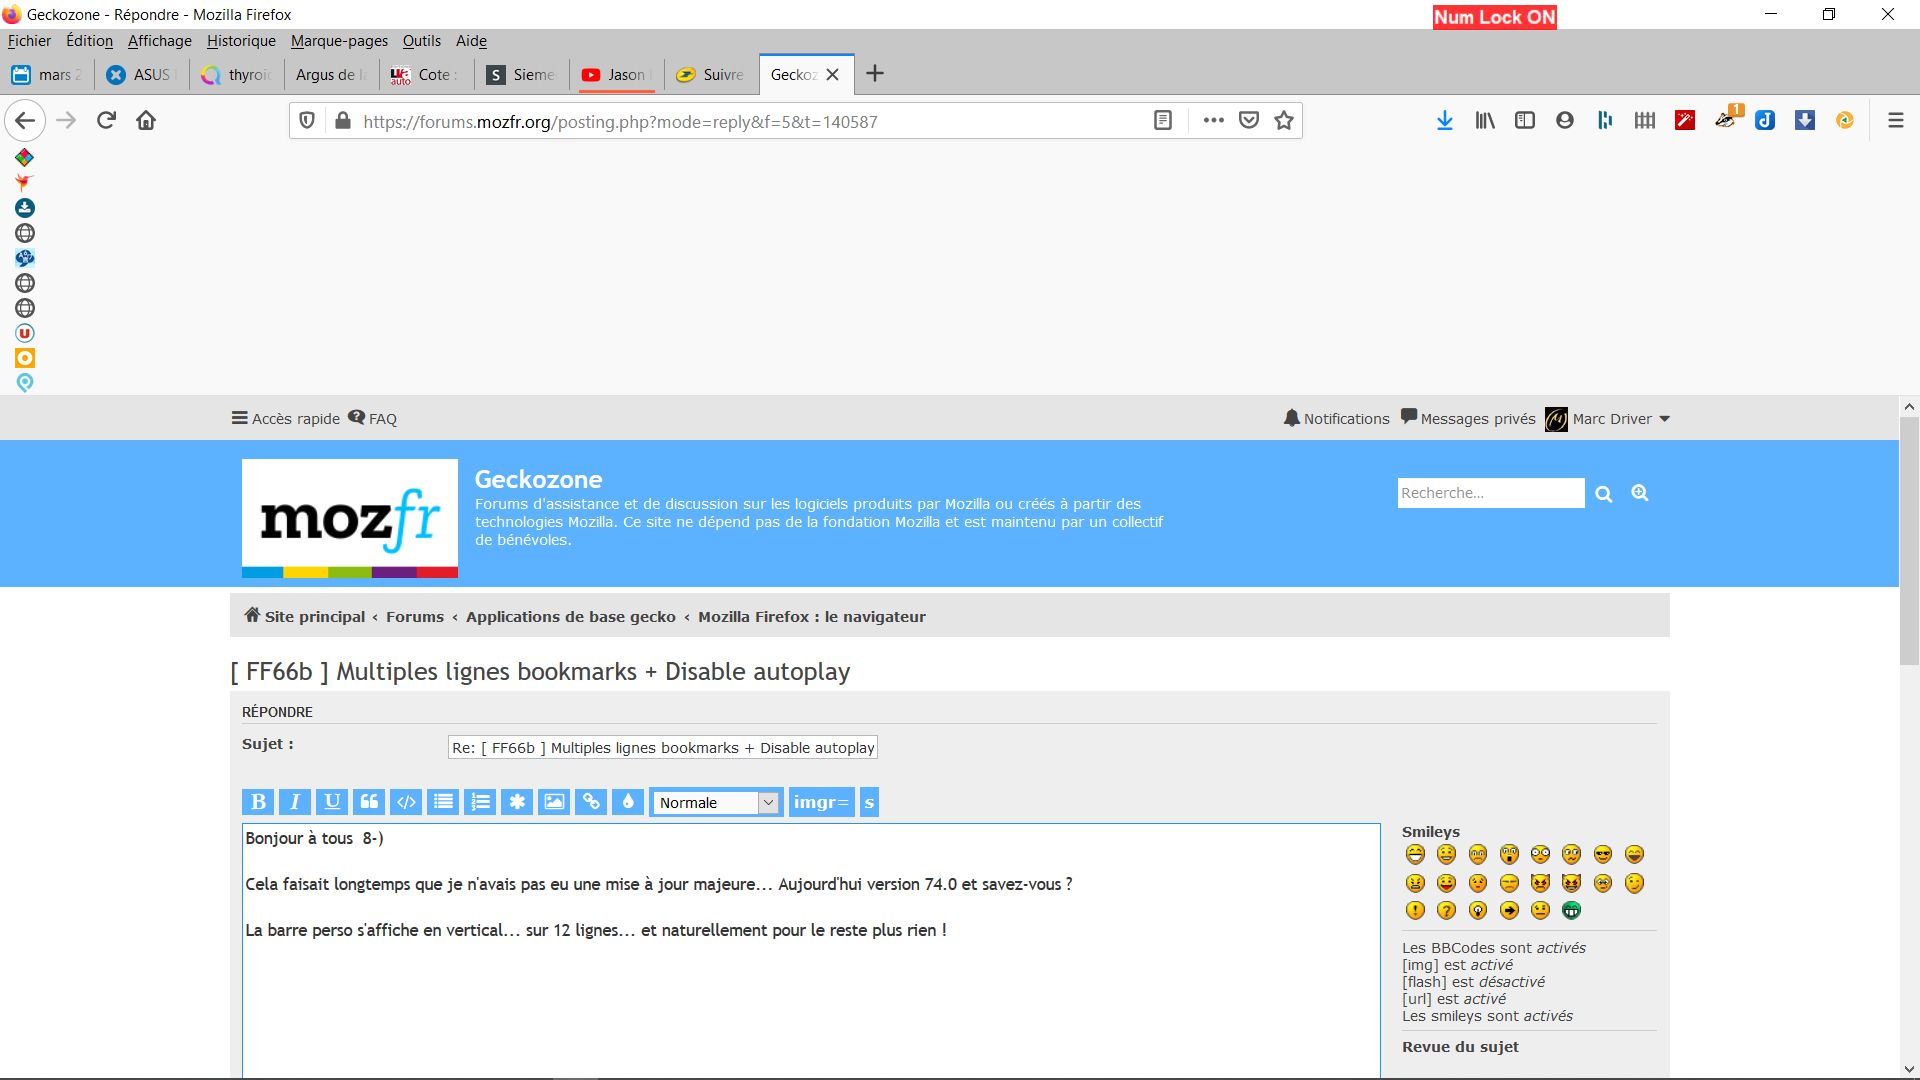Insert numbered list via ordered list icon
Viewport: 1920px width, 1080px height.
[480, 802]
